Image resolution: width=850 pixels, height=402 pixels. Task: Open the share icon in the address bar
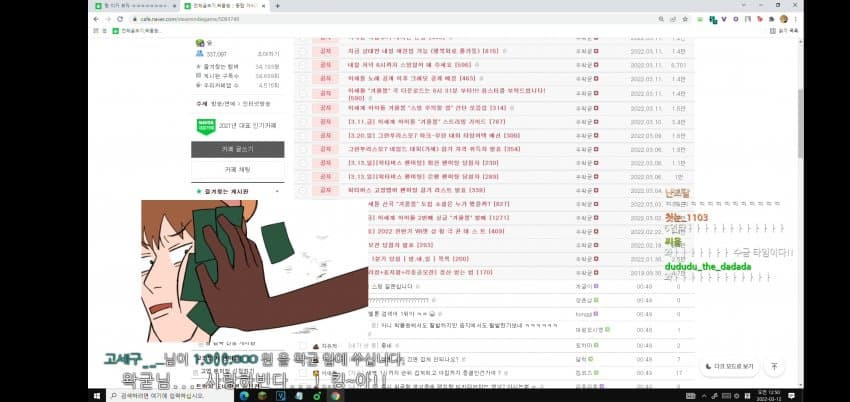pyautogui.click(x=673, y=19)
